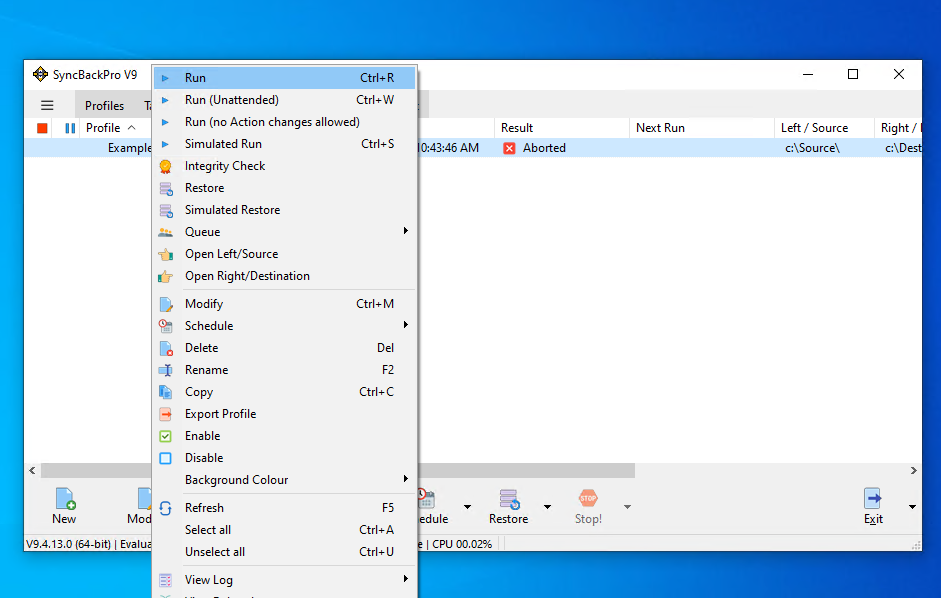The image size is (941, 598).
Task: Click the scrollbar left arrow
Action: pos(32,471)
